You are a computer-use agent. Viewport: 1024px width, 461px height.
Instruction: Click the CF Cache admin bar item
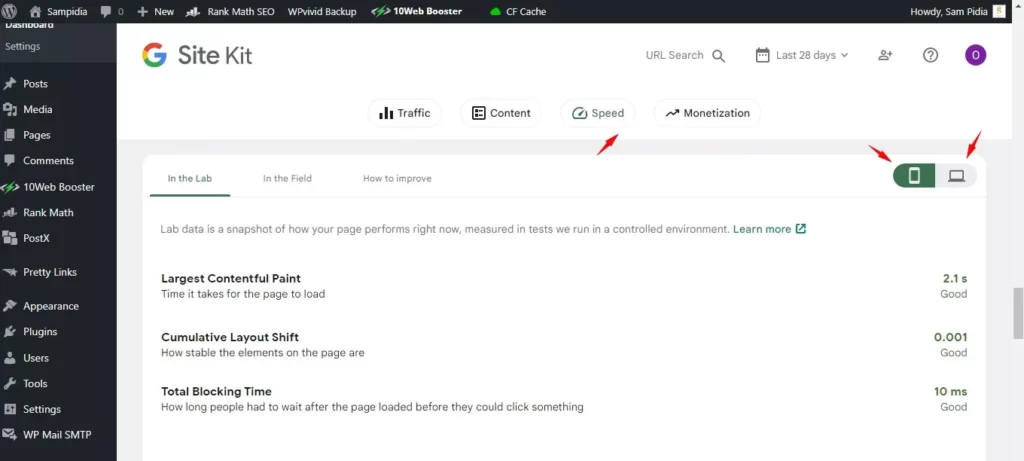tap(517, 11)
